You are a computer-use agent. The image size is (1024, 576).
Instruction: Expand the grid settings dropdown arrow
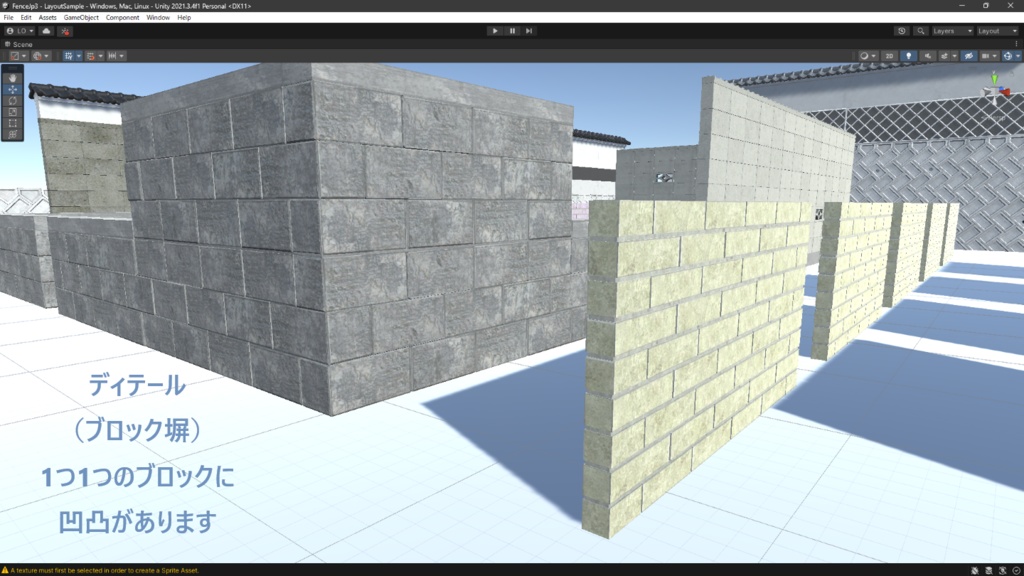(x=79, y=56)
